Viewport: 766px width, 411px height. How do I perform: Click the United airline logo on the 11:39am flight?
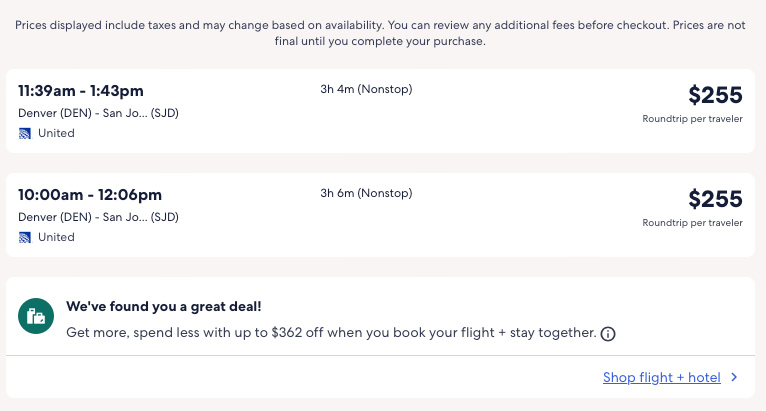coord(25,133)
